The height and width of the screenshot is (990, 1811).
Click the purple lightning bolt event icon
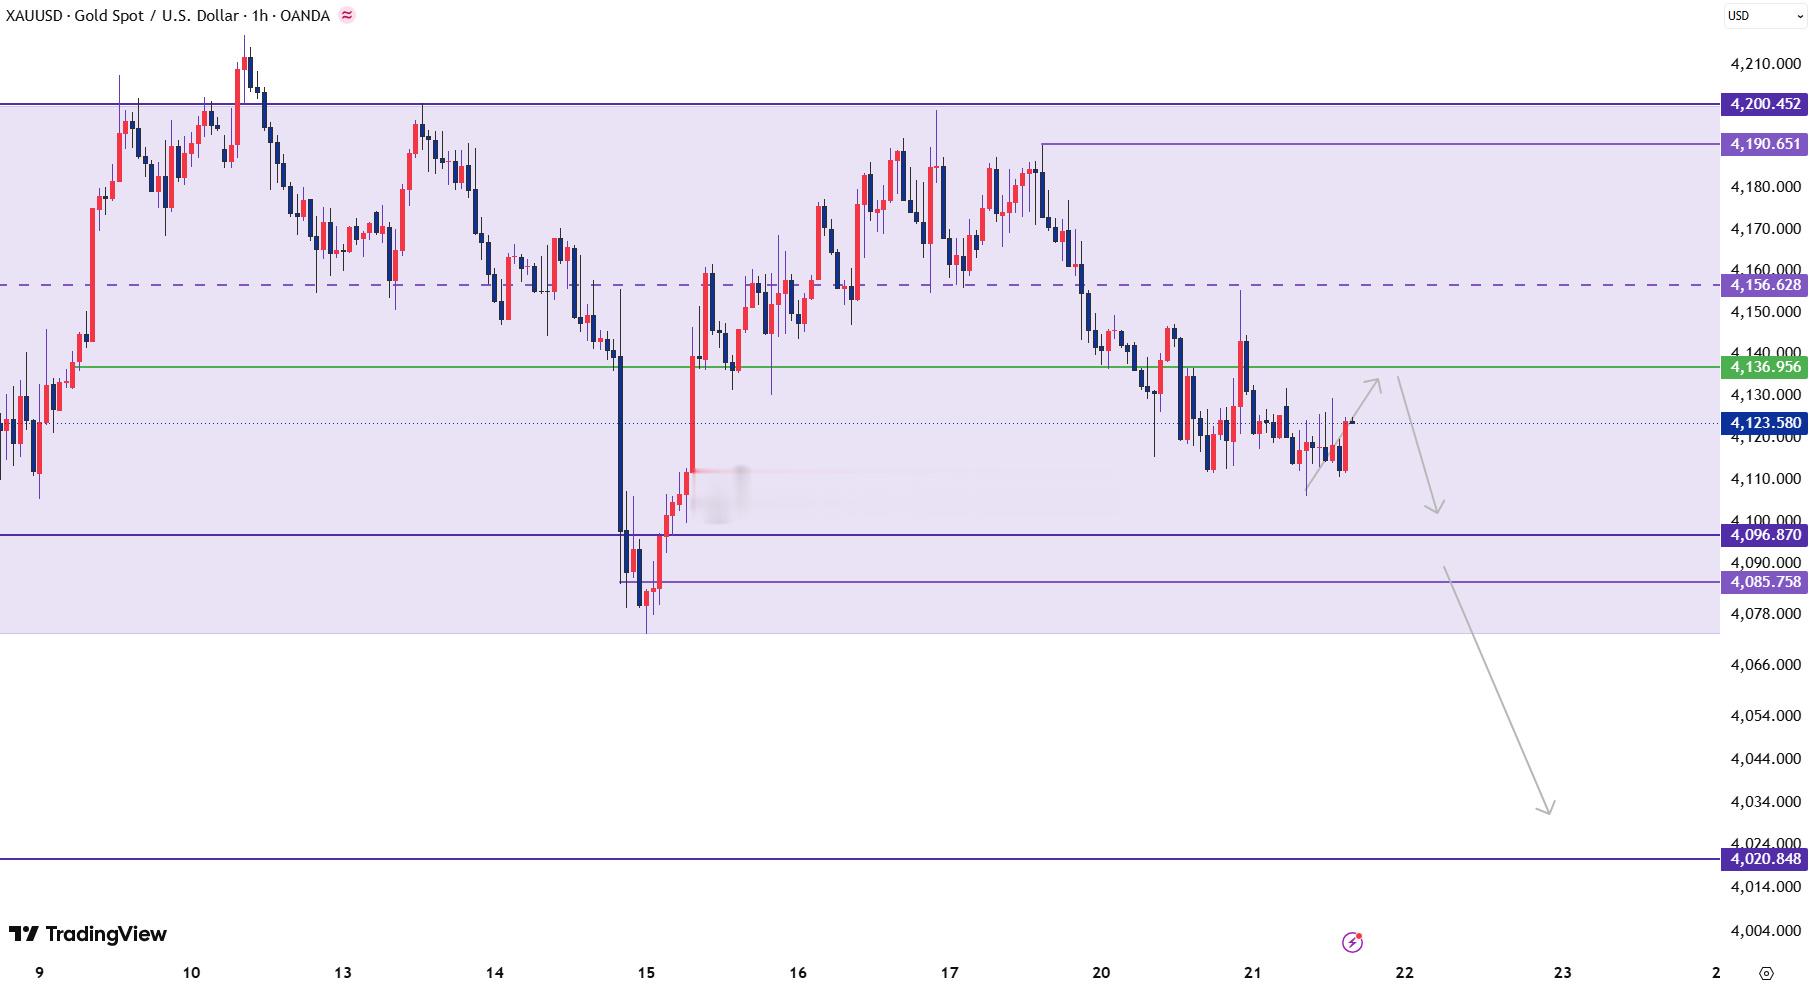[1352, 941]
